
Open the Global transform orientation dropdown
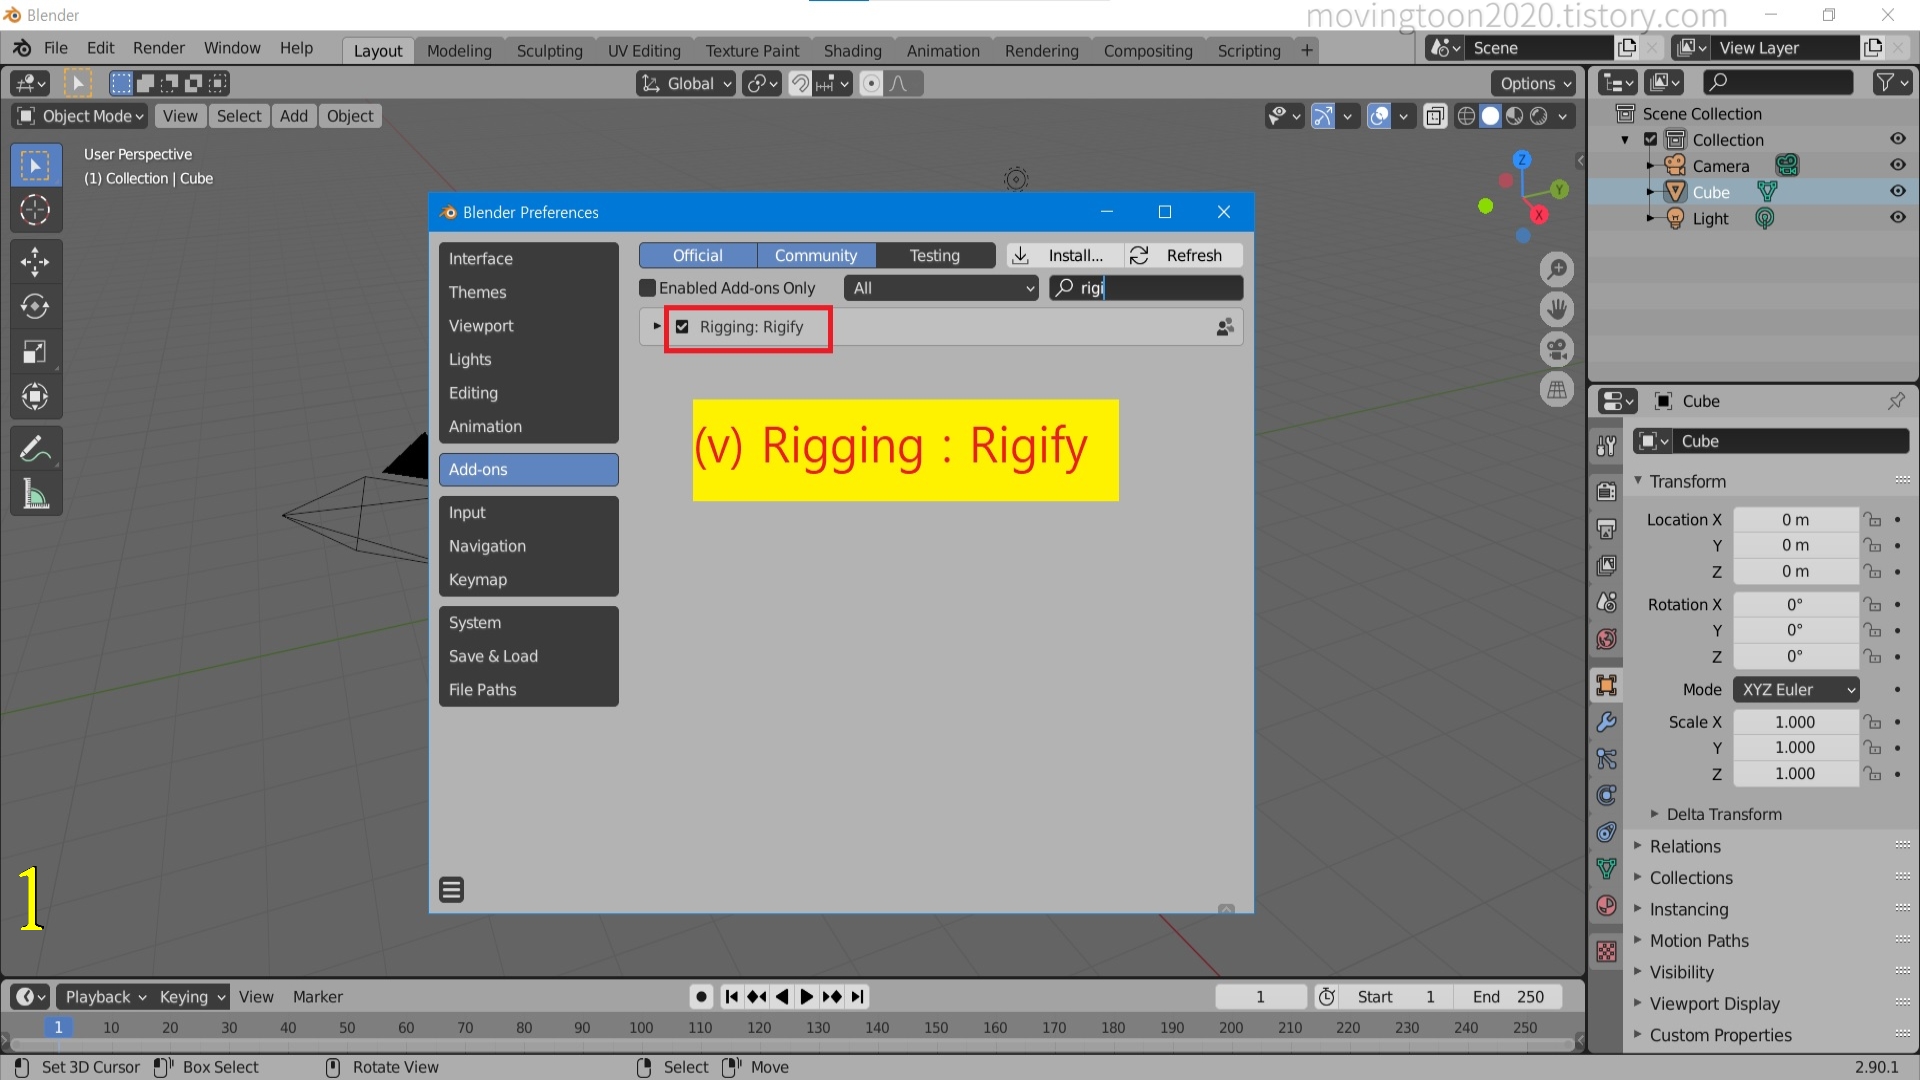687,84
